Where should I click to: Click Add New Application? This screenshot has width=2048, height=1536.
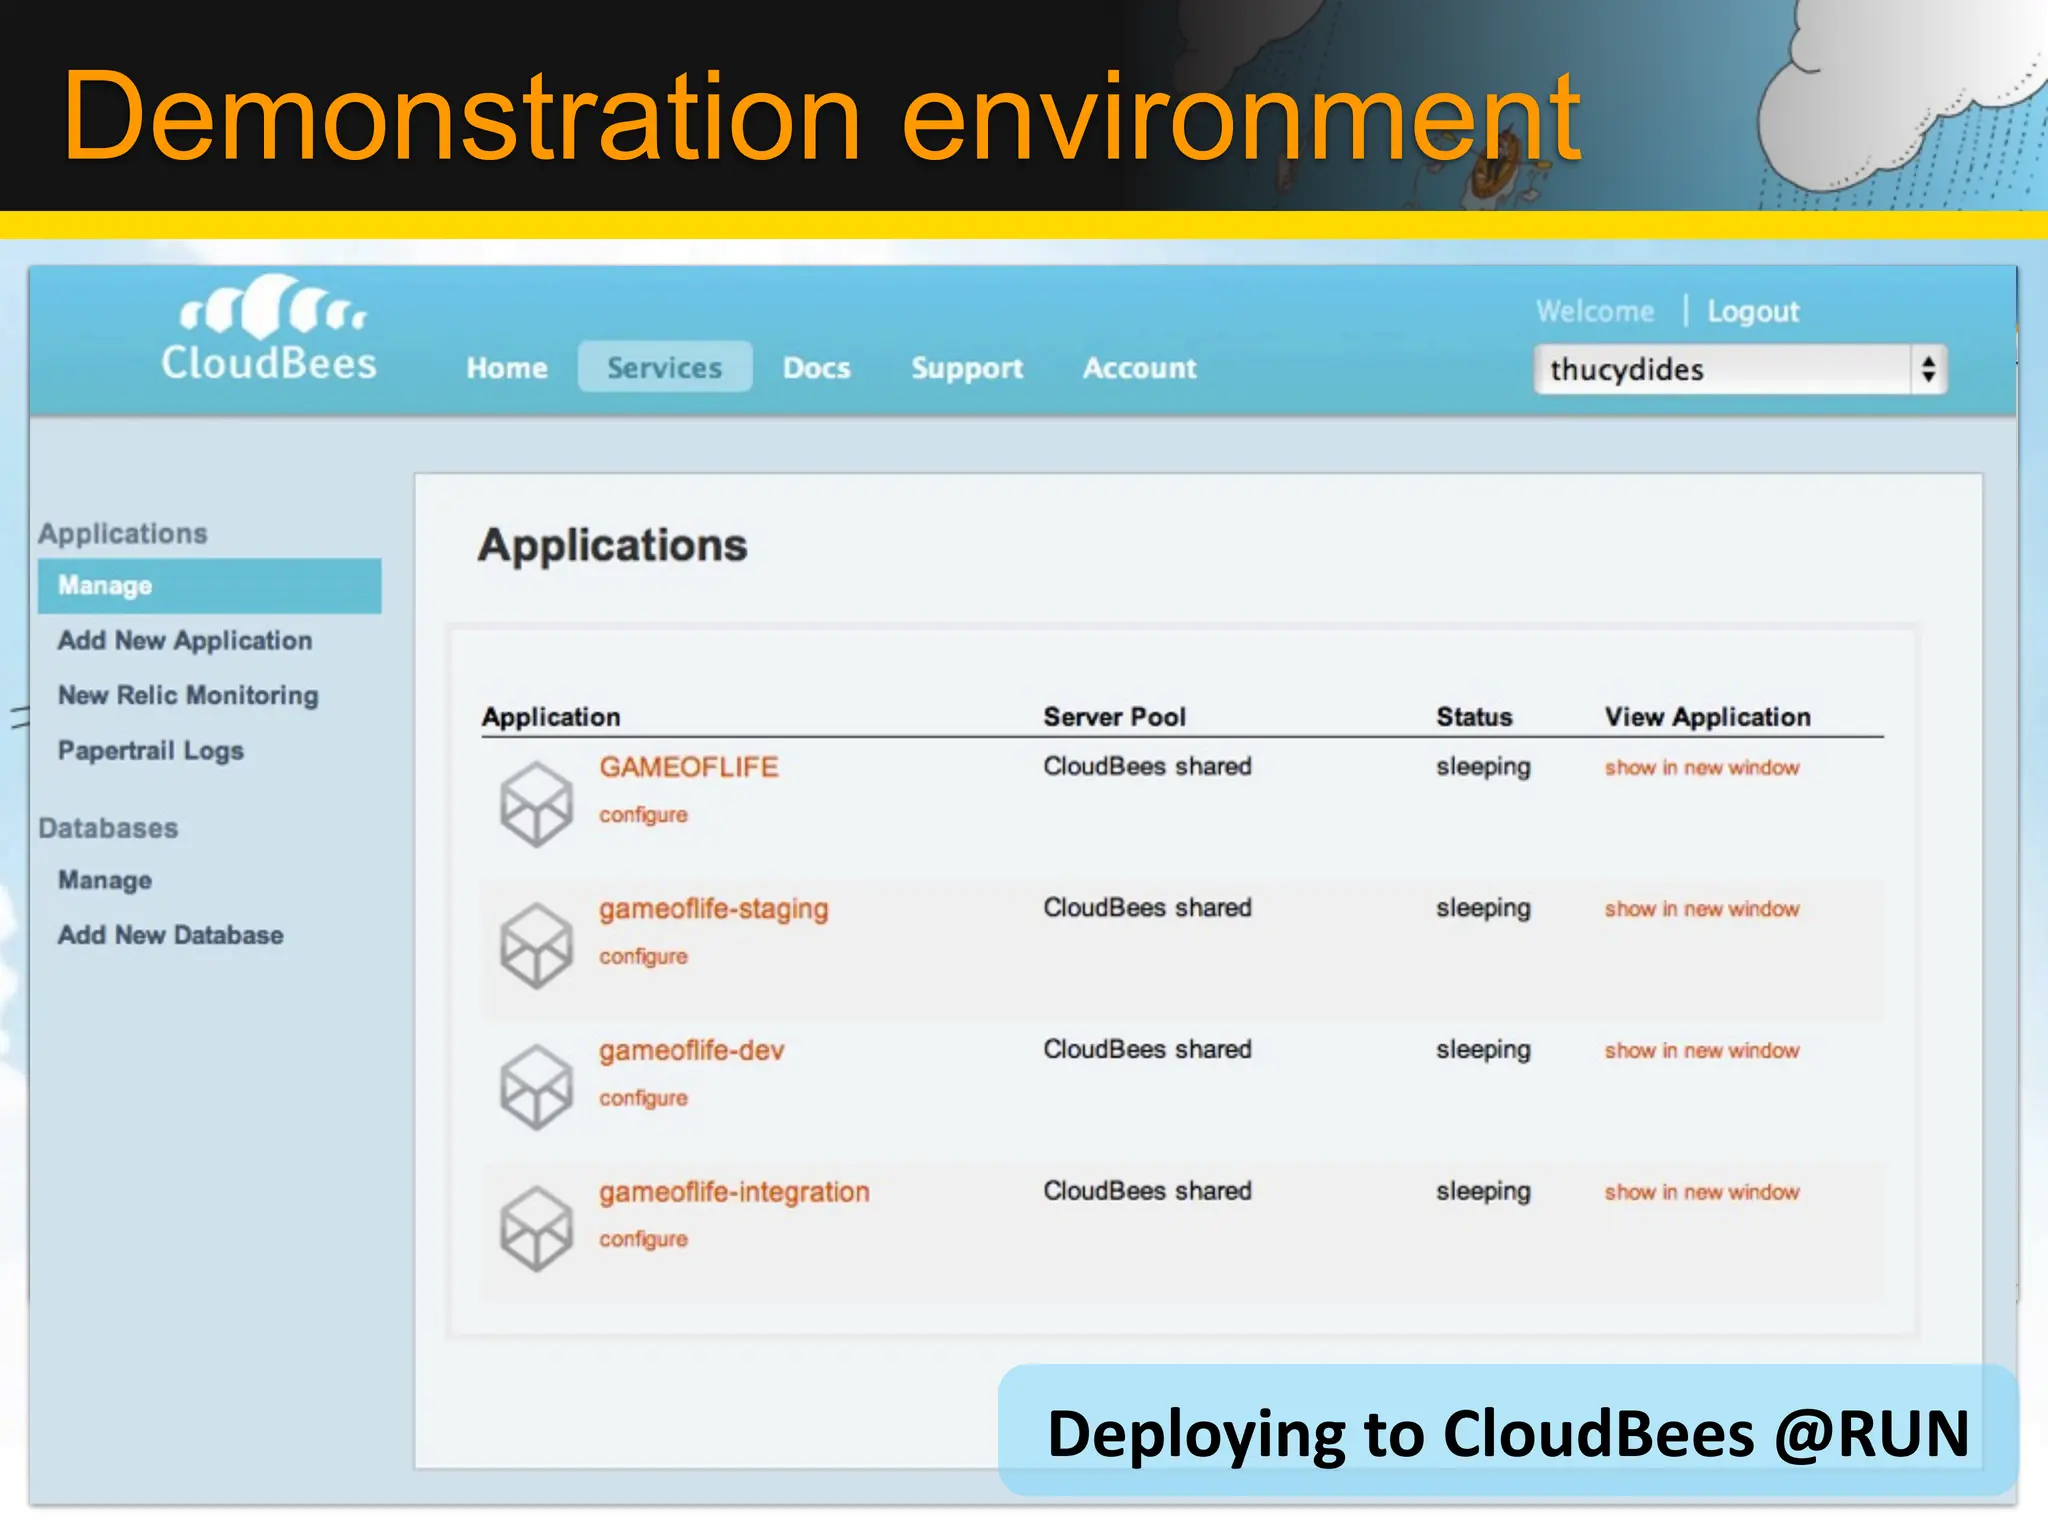[x=185, y=640]
